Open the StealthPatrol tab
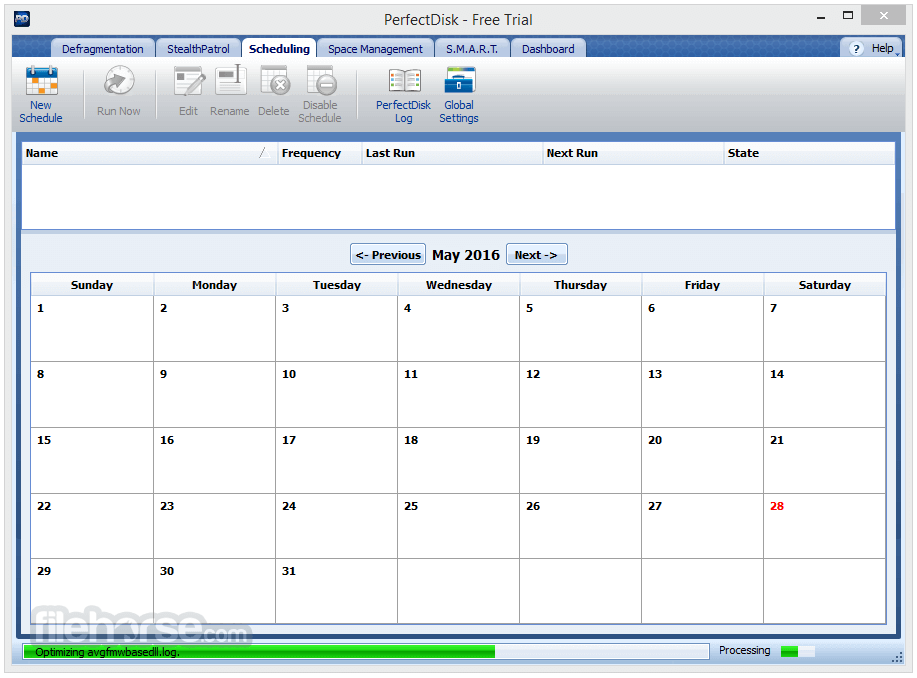Image resolution: width=917 pixels, height=678 pixels. [x=198, y=49]
